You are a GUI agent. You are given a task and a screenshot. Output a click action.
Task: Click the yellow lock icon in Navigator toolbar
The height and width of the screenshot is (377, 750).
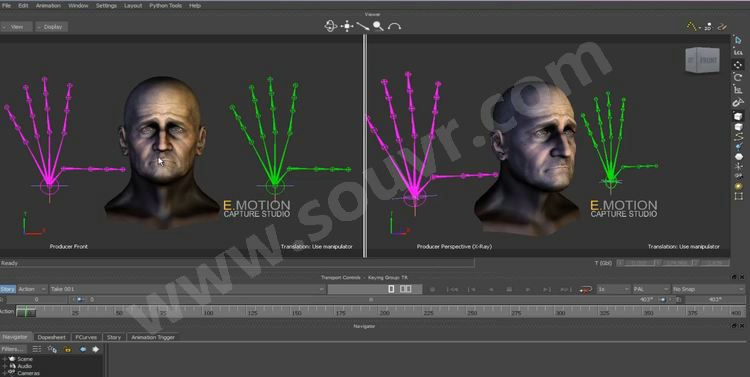pos(68,349)
